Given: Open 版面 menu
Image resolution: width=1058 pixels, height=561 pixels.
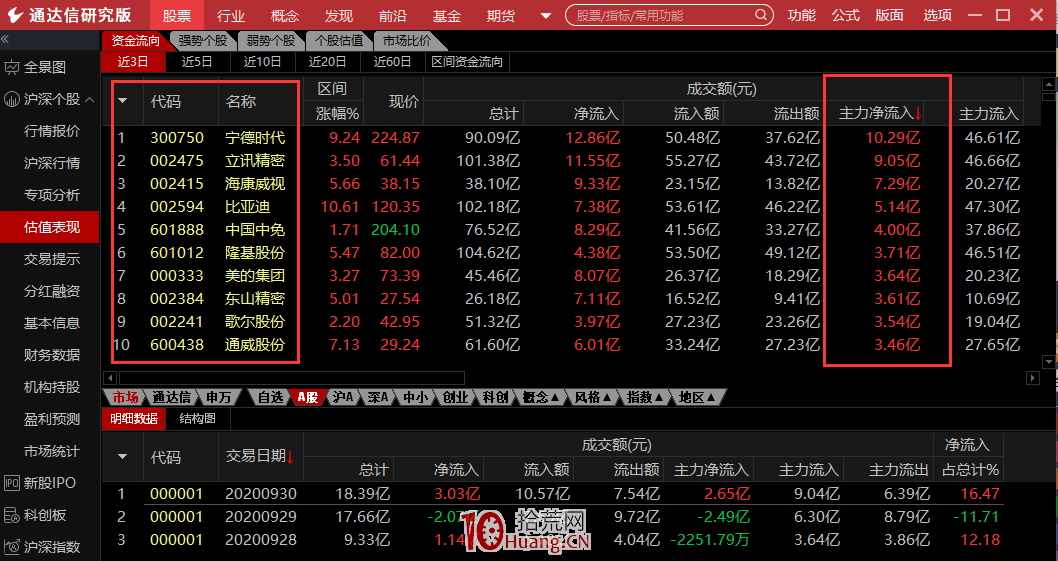Looking at the screenshot, I should coord(889,15).
